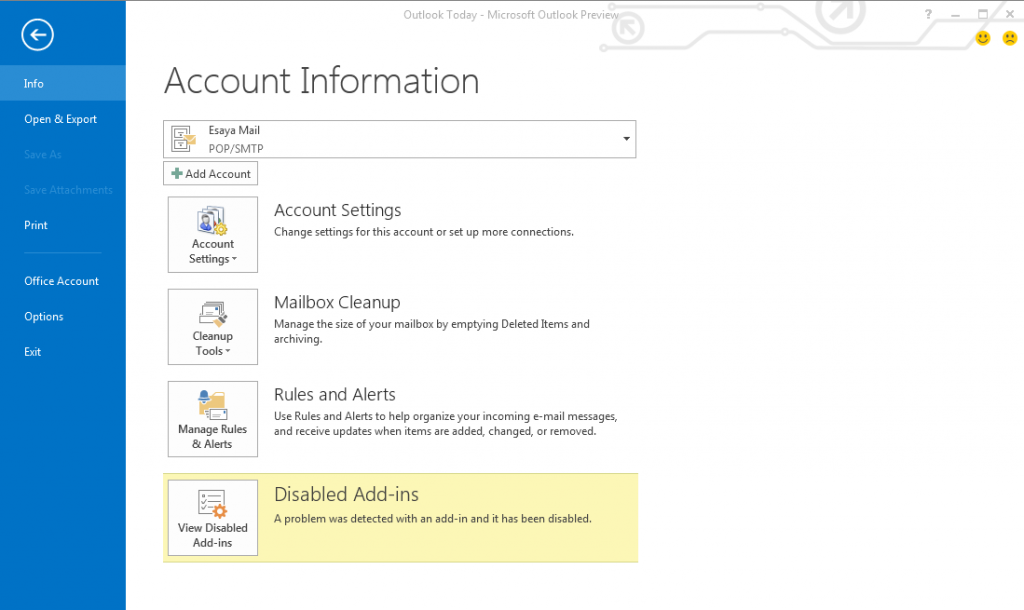Maximize the Outlook window
Viewport: 1024px width, 610px height.
(983, 14)
